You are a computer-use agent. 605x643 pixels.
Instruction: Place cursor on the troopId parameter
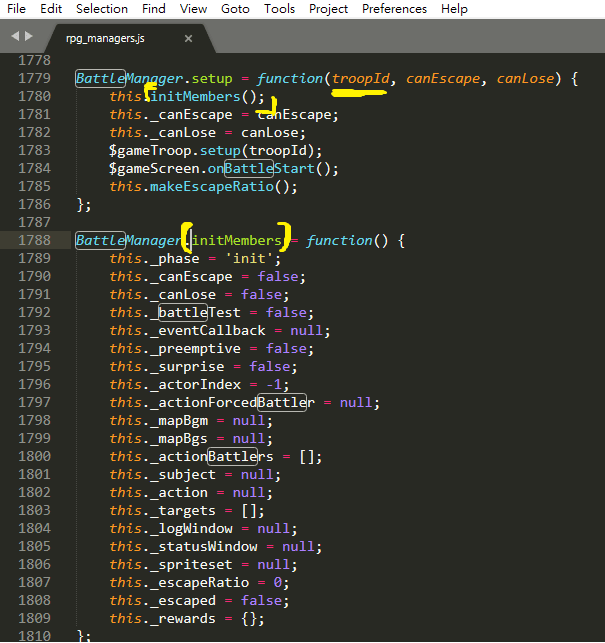[360, 78]
